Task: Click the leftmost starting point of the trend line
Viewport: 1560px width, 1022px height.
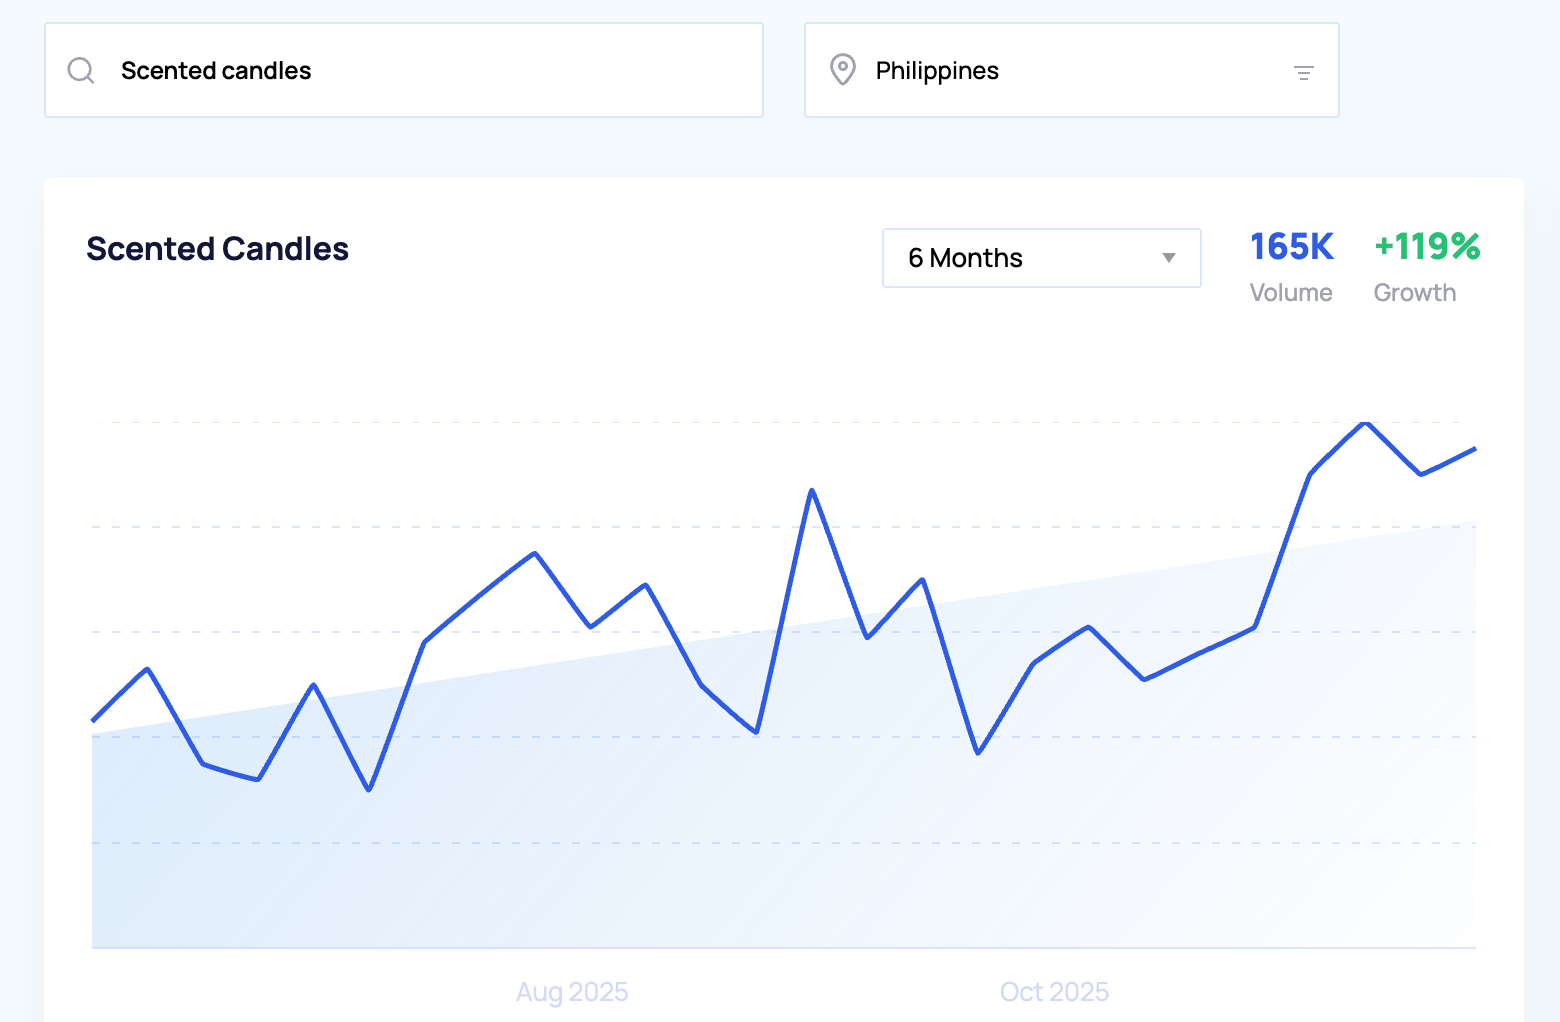Action: [93, 720]
